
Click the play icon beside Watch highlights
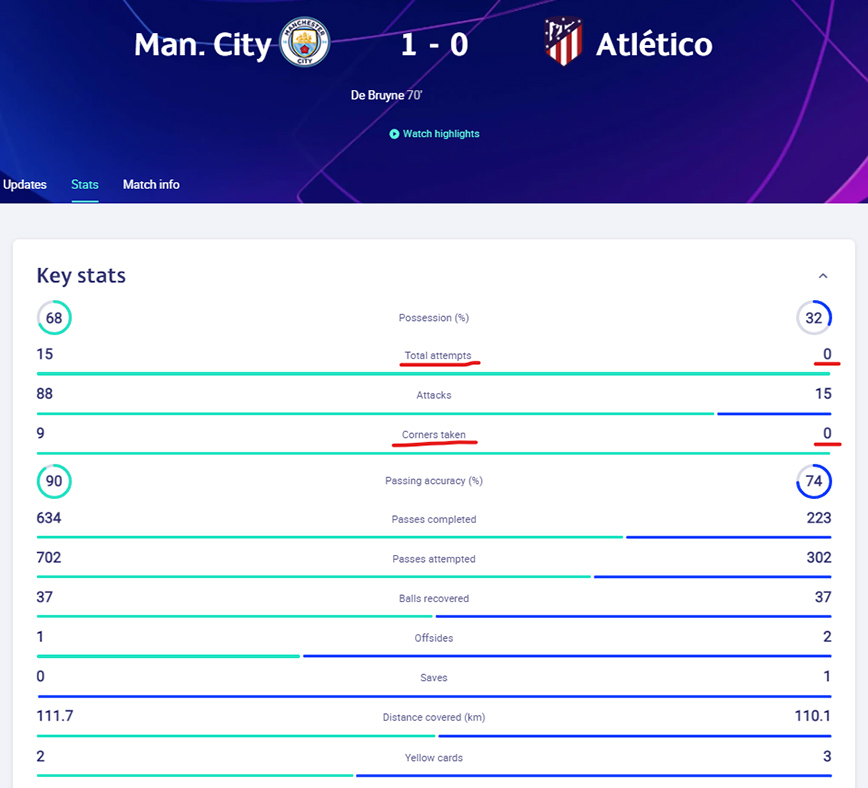[x=395, y=134]
